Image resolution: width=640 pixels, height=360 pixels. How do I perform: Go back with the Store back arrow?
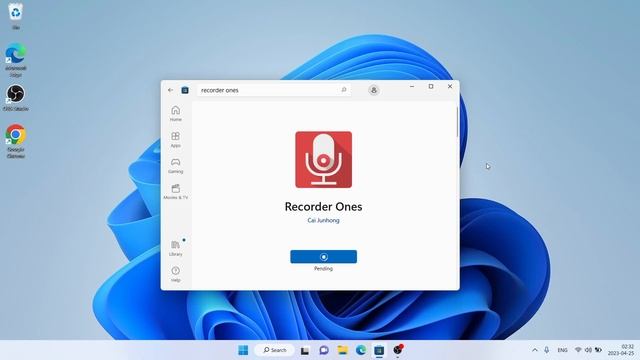(171, 90)
